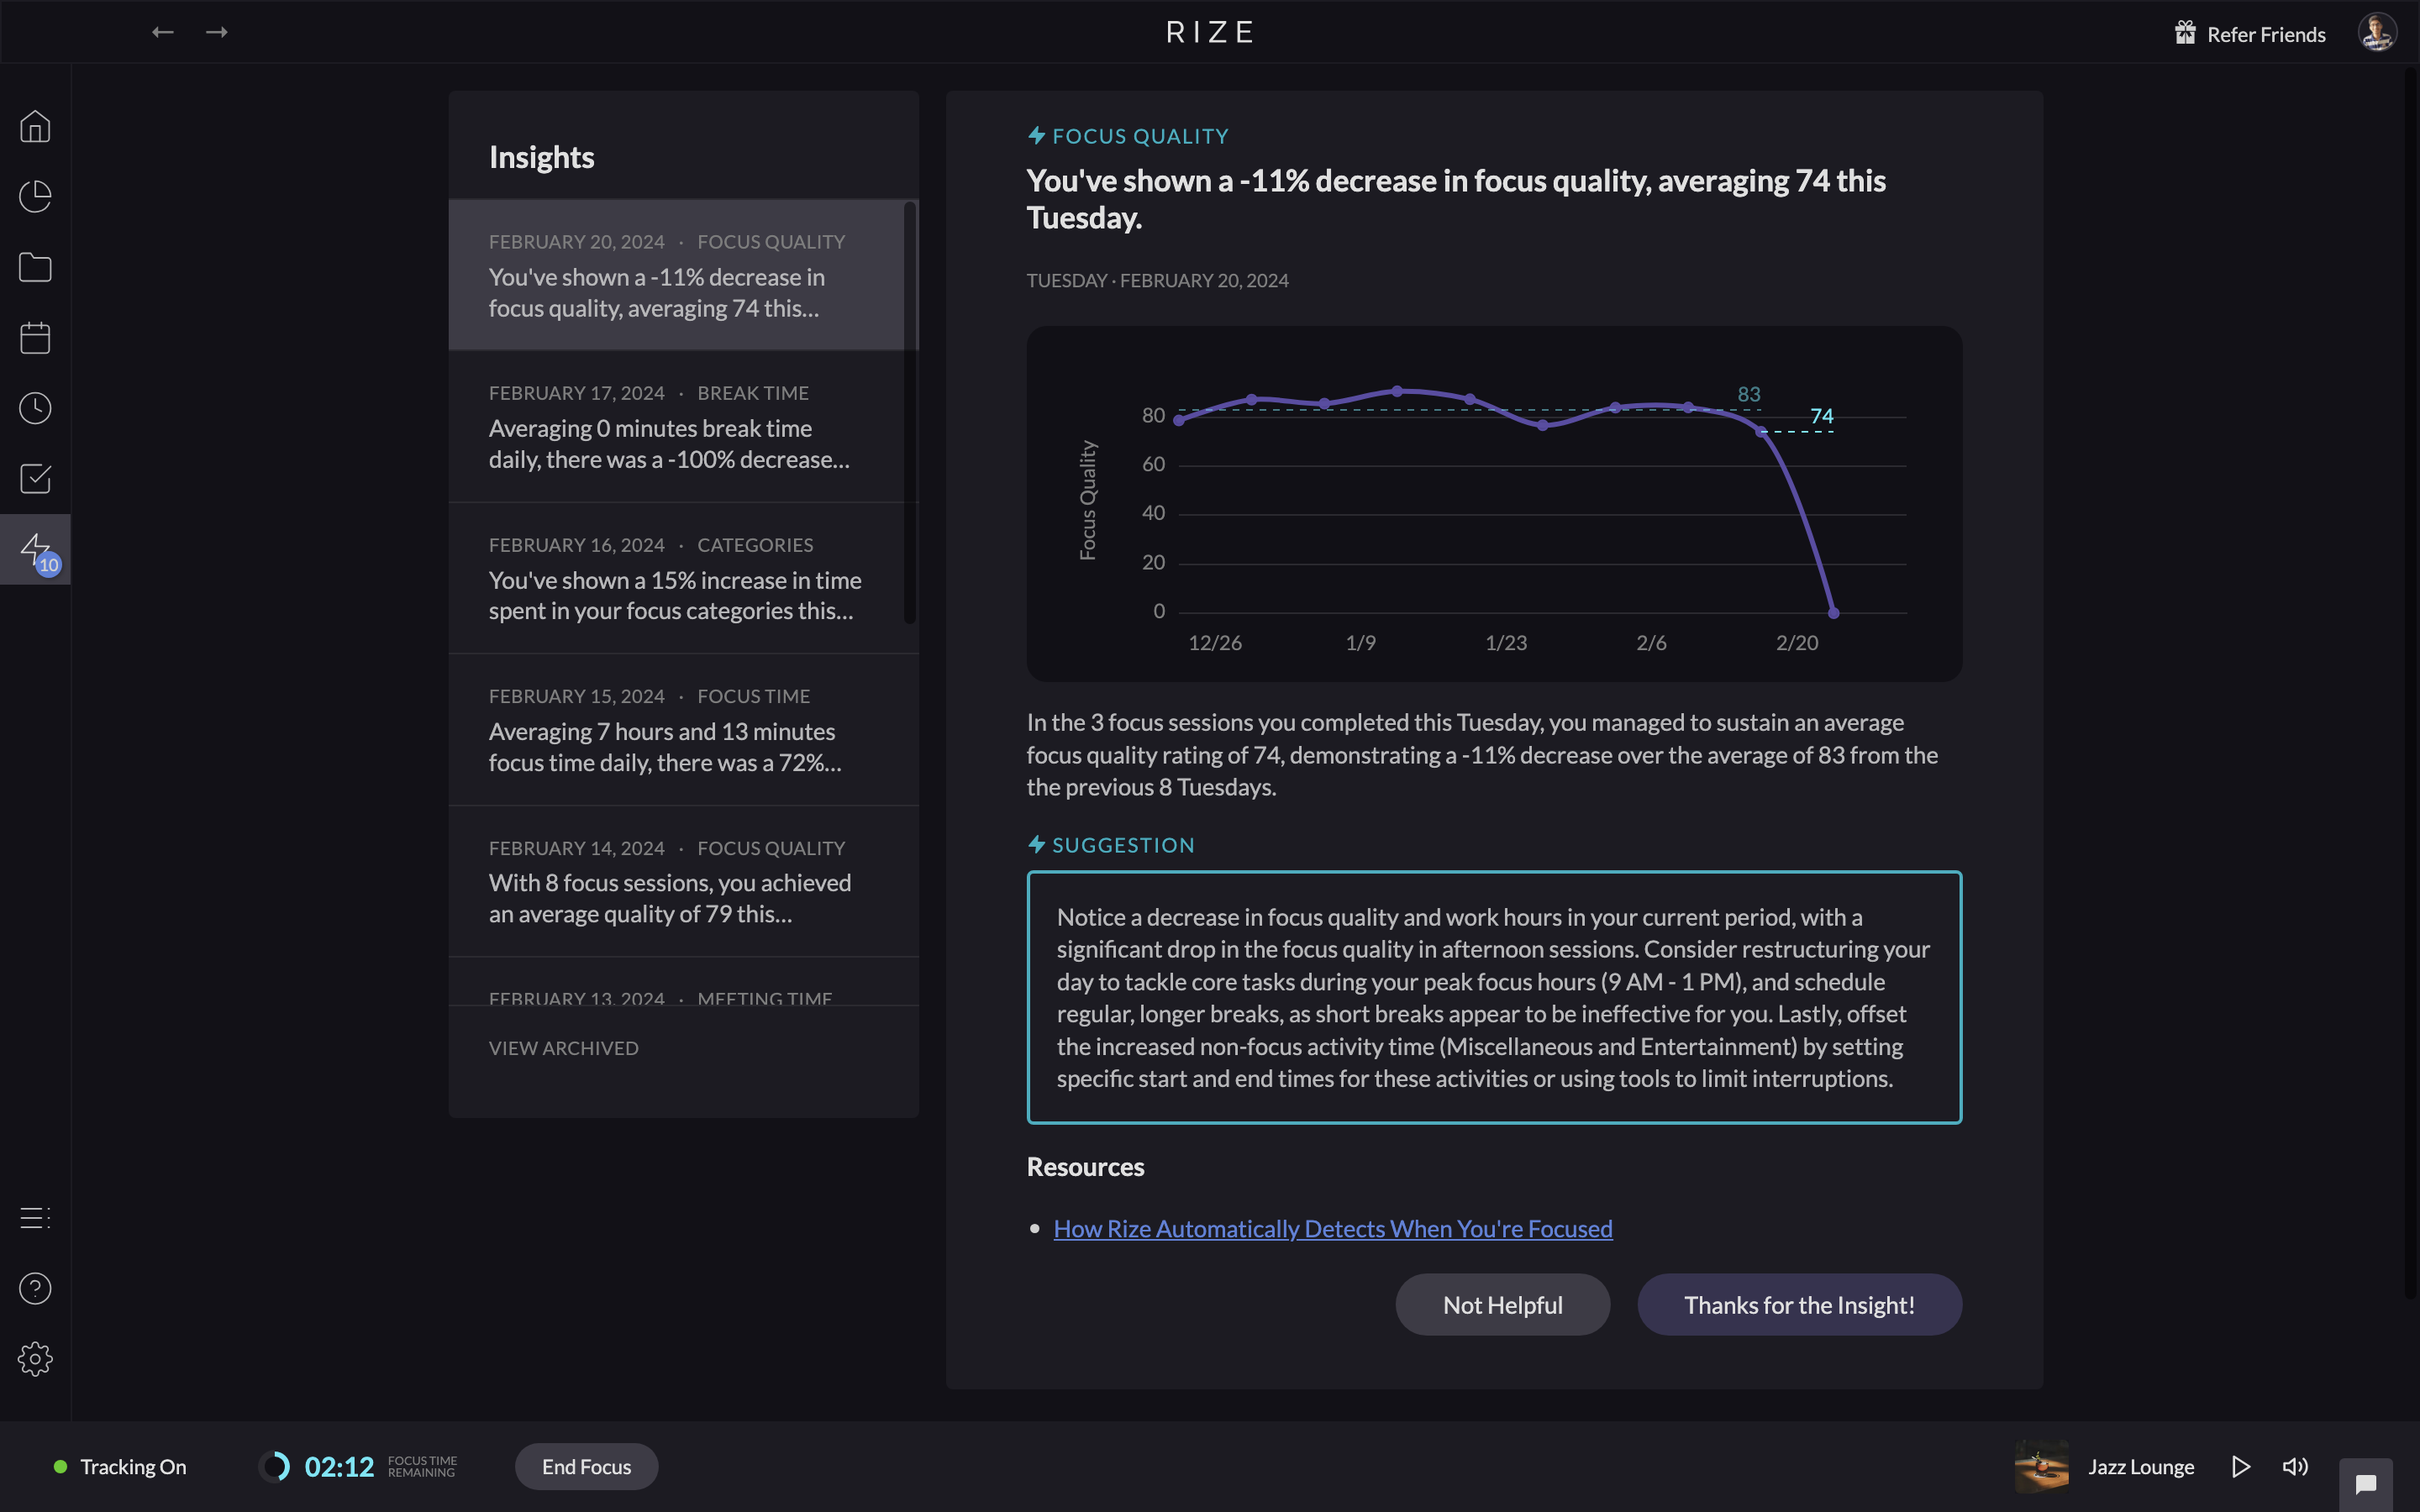The width and height of the screenshot is (2420, 1512).
Task: Open the list menu icon in sidebar
Action: click(x=35, y=1218)
